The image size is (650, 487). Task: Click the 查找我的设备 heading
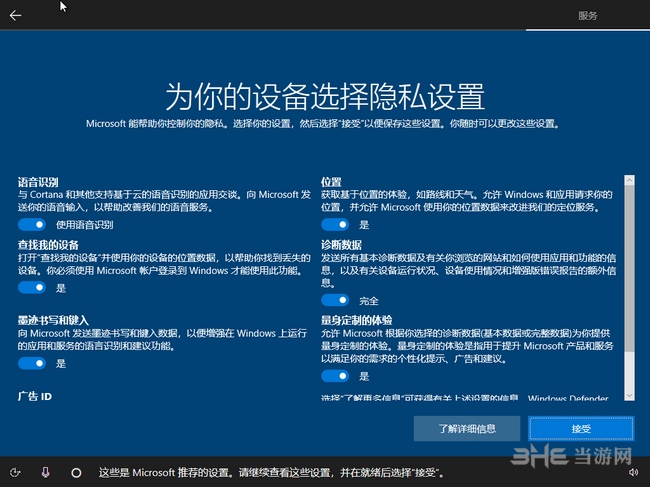(48, 245)
